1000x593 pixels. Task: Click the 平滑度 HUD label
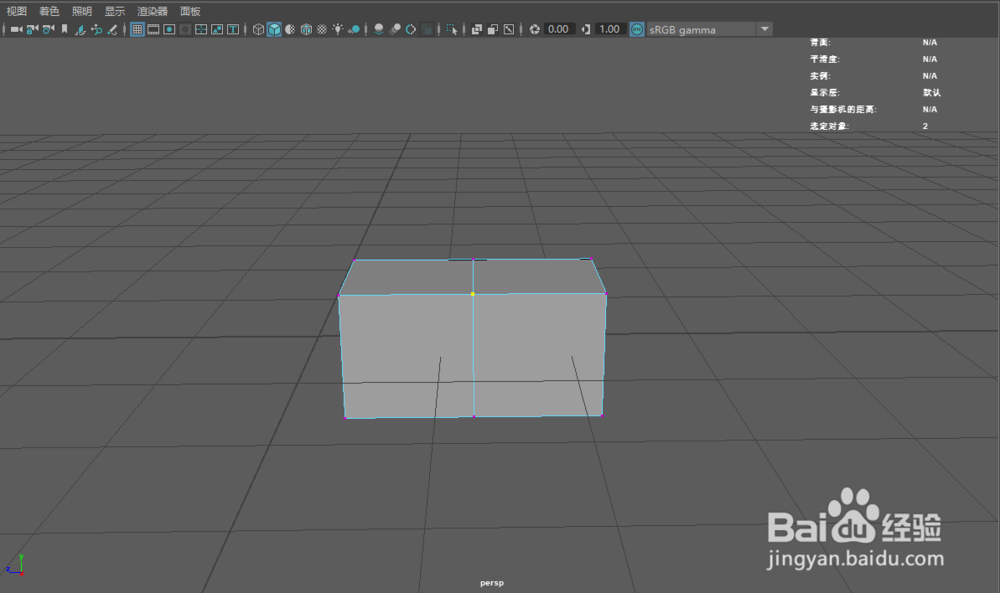coord(825,59)
